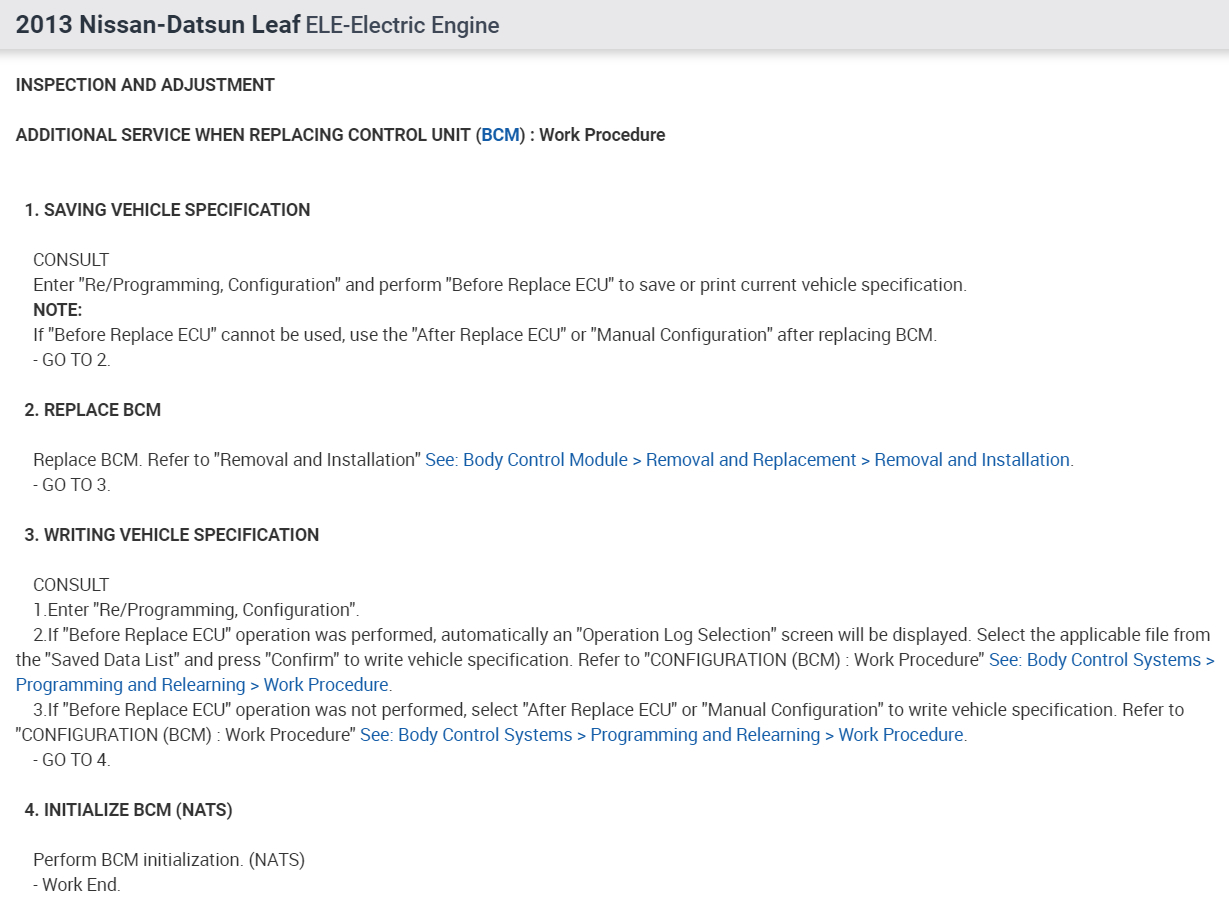1229x905 pixels.
Task: Click the "2013 Nissan-Datsun Leaf" page title
Action: 158,25
